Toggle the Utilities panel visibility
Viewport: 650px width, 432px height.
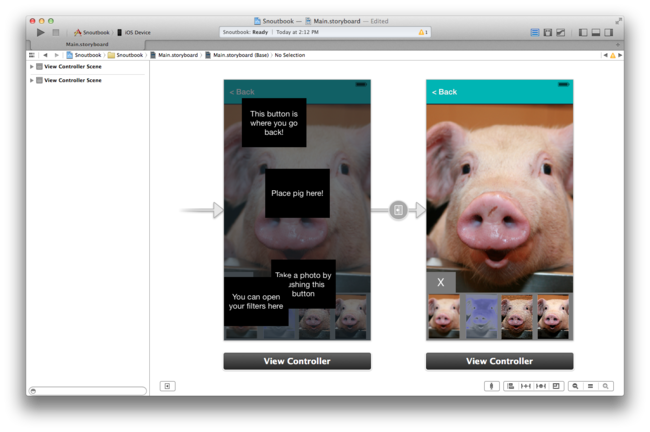[609, 32]
